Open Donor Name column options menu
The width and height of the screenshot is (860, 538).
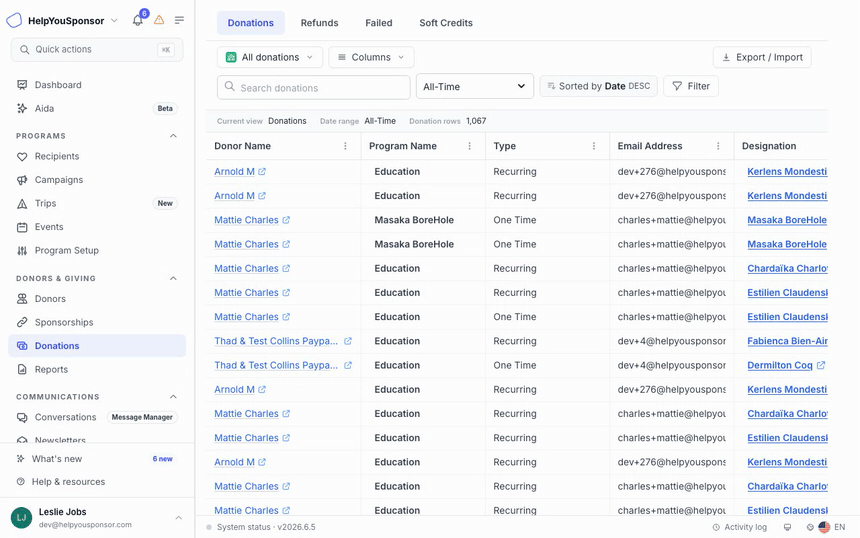click(x=345, y=146)
